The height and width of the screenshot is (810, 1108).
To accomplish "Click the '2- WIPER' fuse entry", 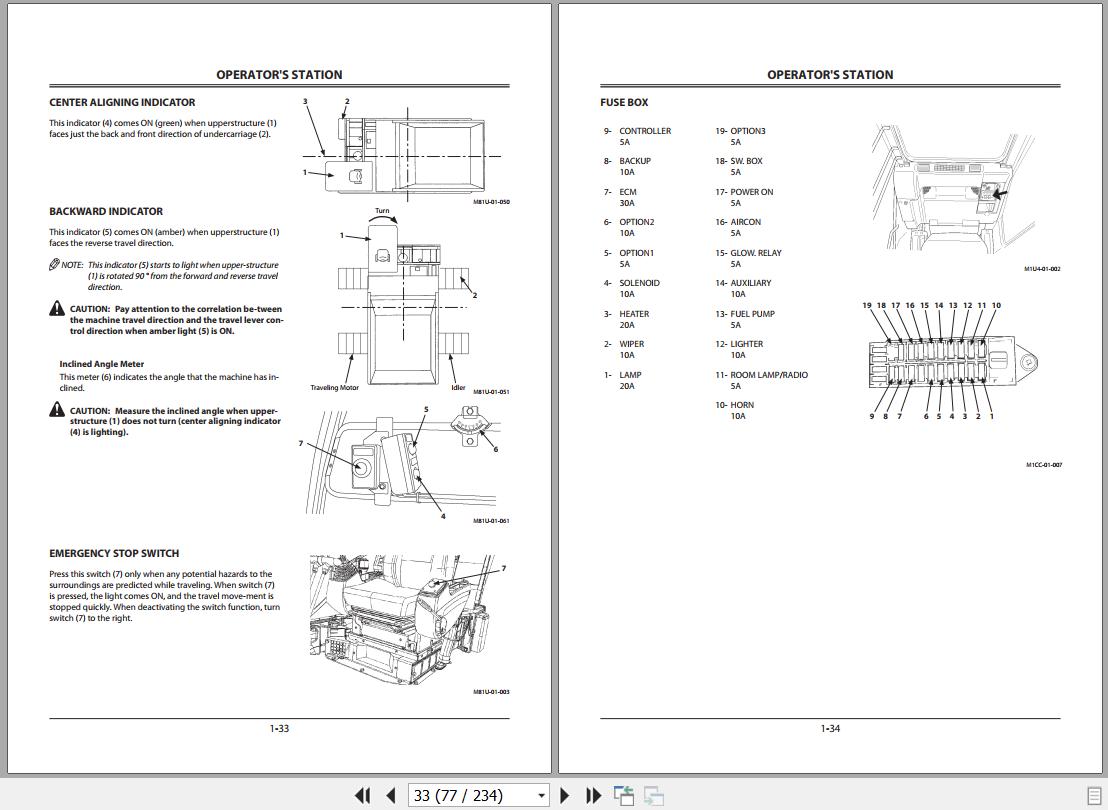I will (624, 349).
